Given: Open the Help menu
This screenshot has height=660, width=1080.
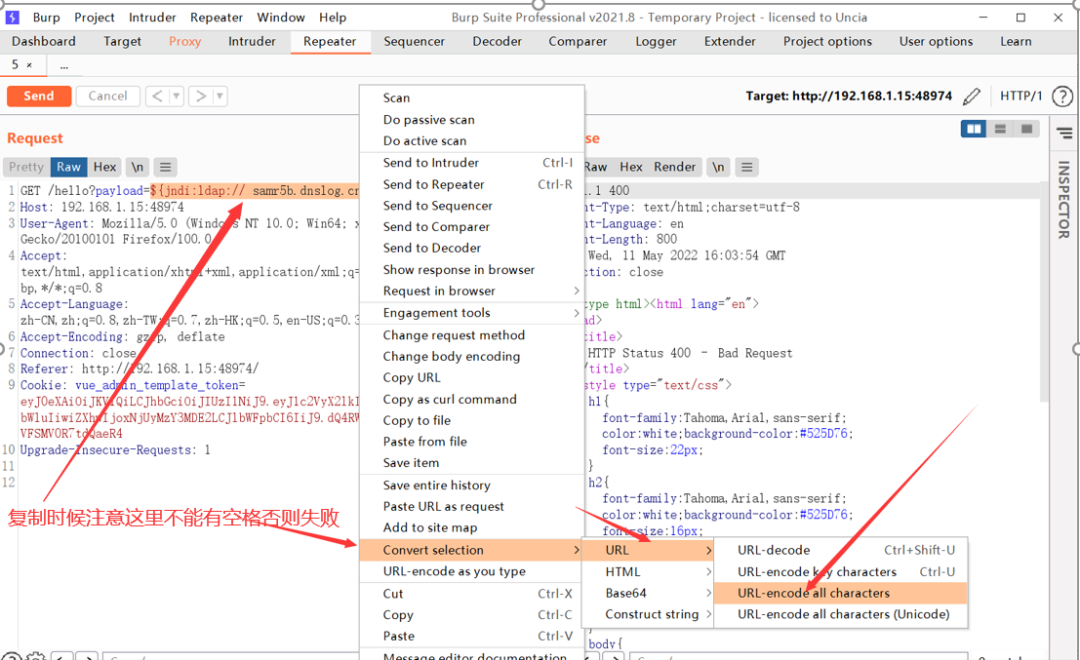Looking at the screenshot, I should [x=333, y=17].
